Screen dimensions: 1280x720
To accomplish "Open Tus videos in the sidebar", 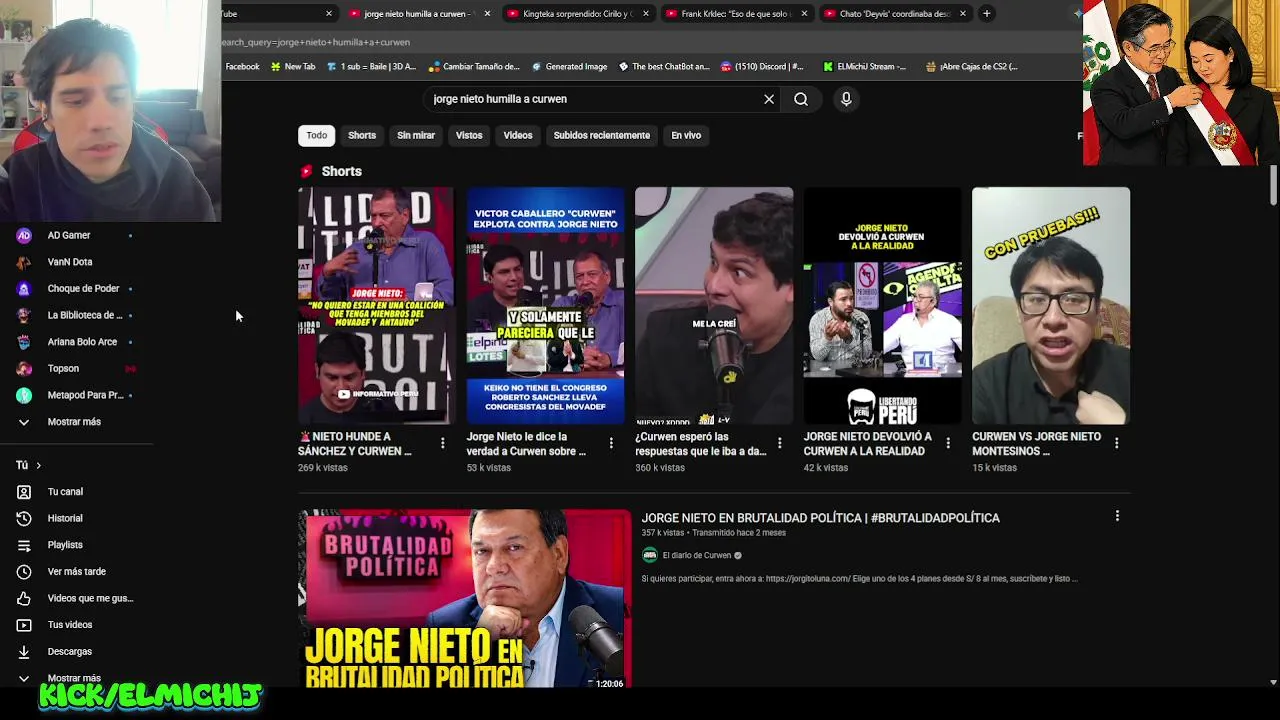I will coord(70,625).
